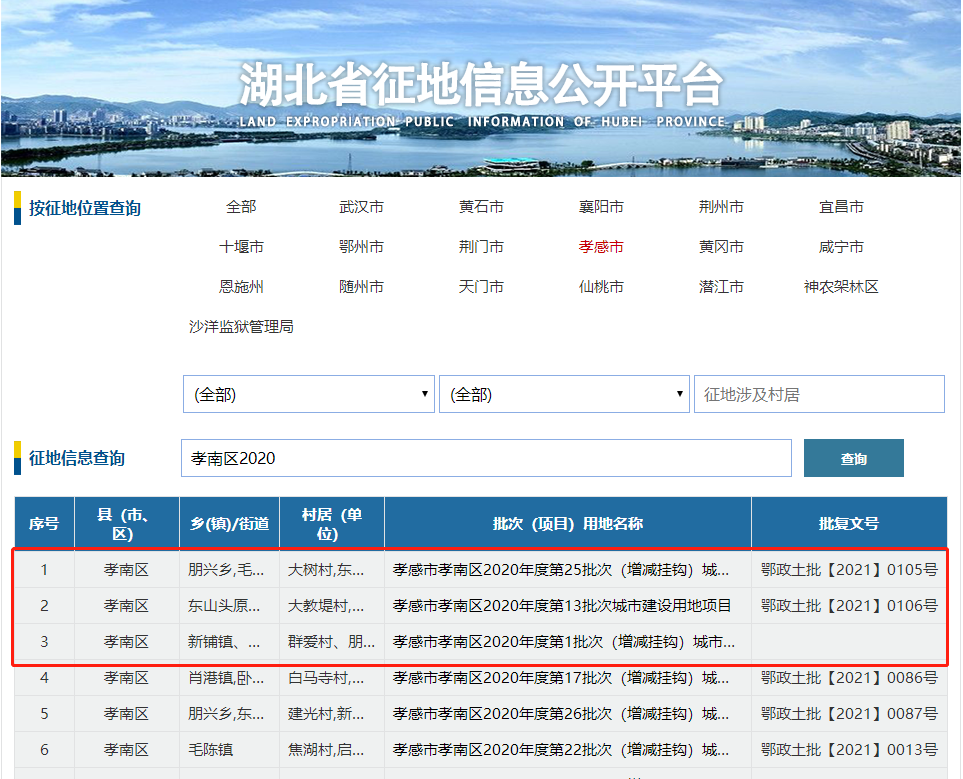Select the highlighted 孝感市 city

pyautogui.click(x=601, y=247)
